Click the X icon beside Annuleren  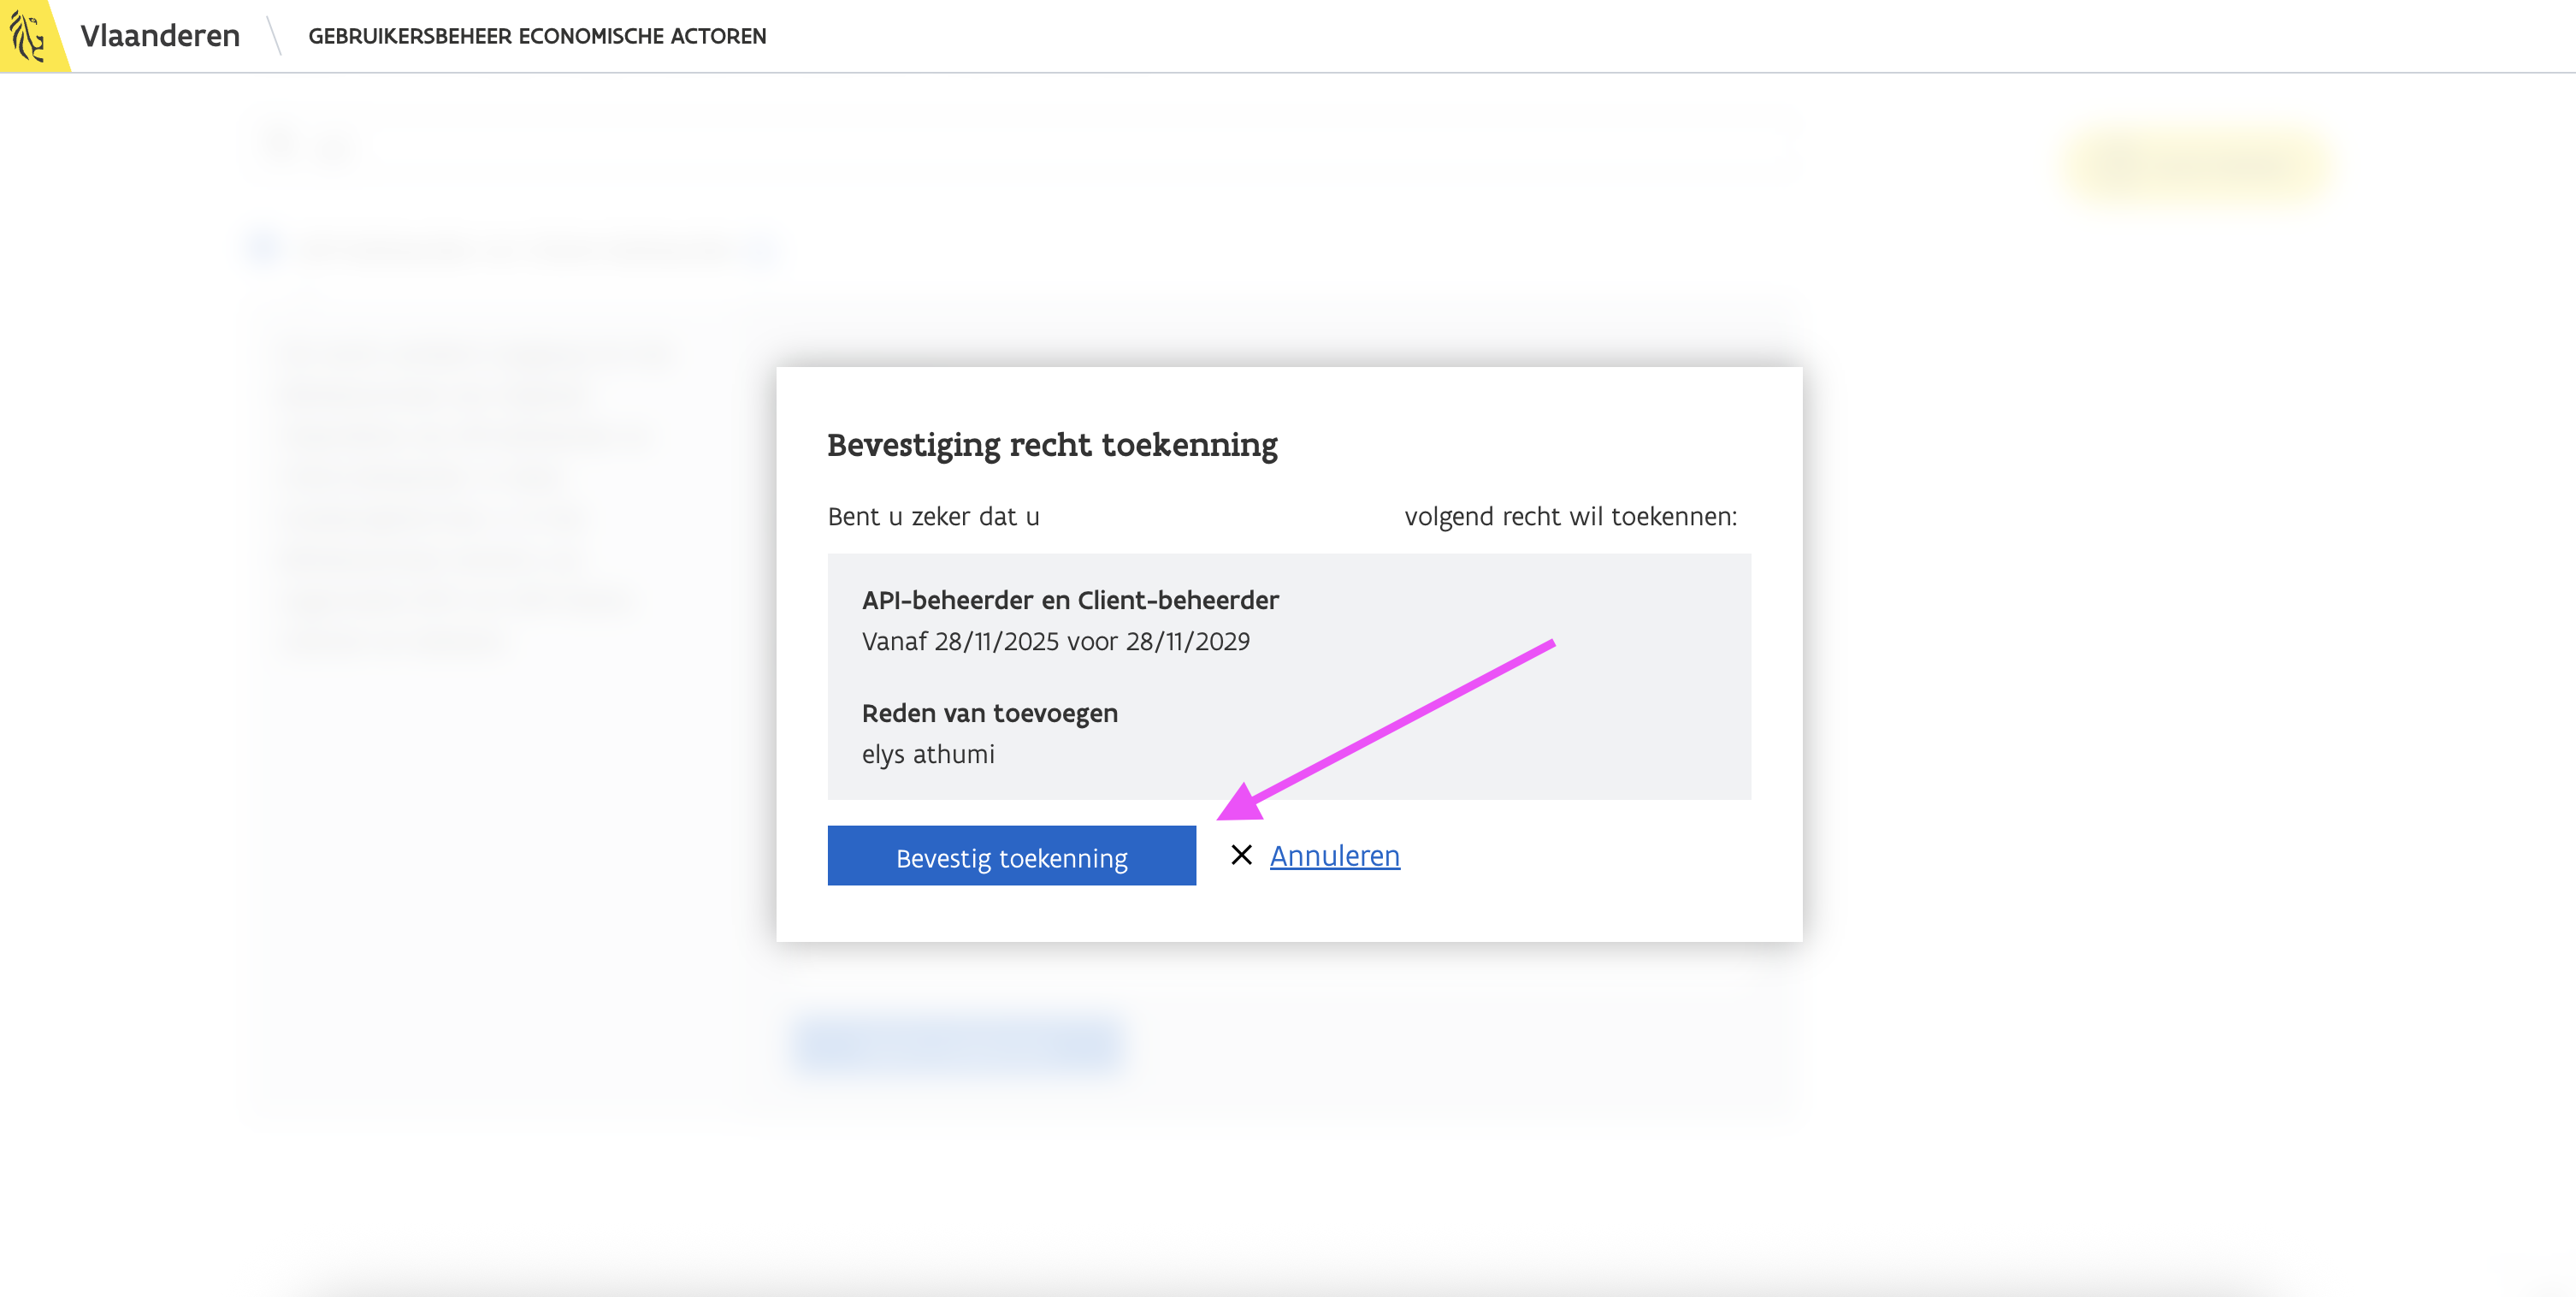[1241, 855]
